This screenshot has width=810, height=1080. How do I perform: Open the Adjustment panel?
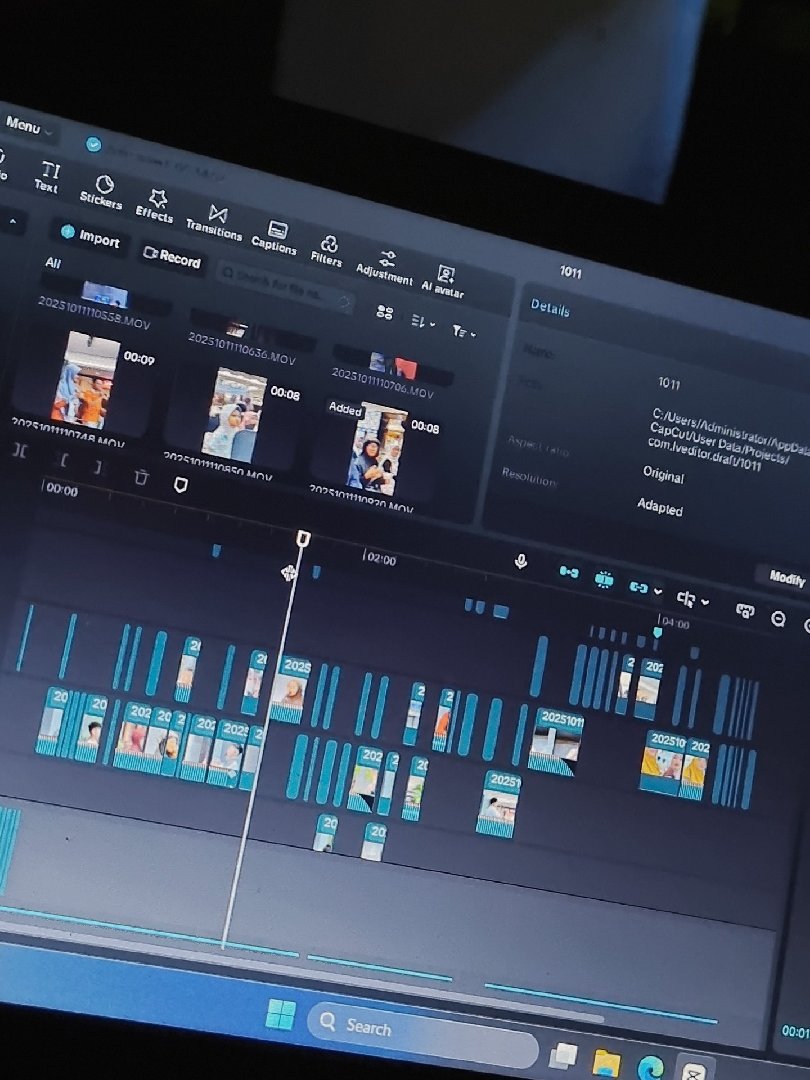point(385,266)
